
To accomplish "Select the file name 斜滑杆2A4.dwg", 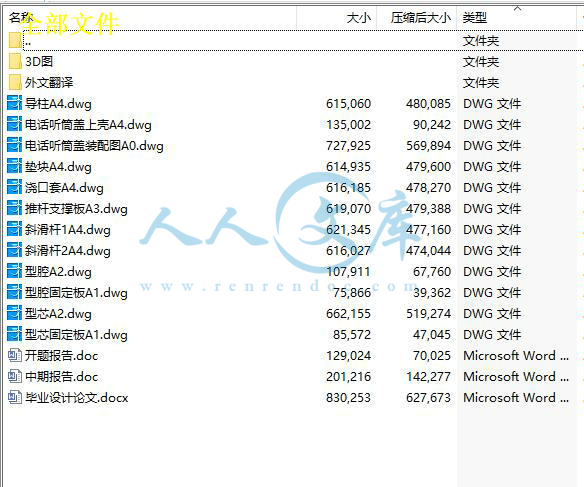I will [x=68, y=251].
